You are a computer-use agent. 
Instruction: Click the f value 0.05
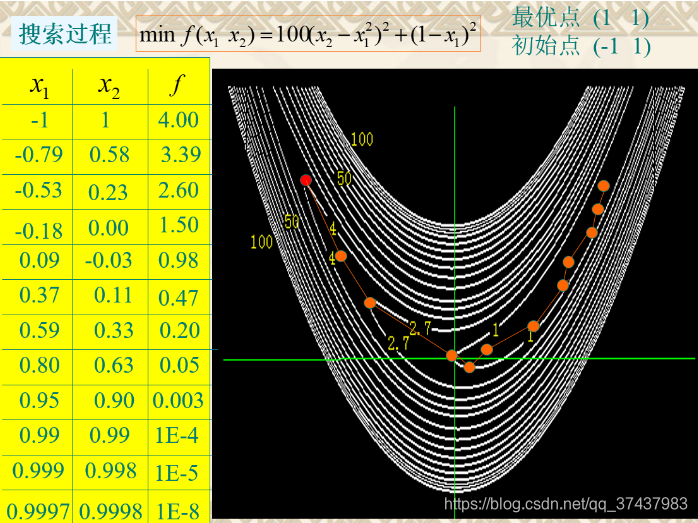point(179,365)
